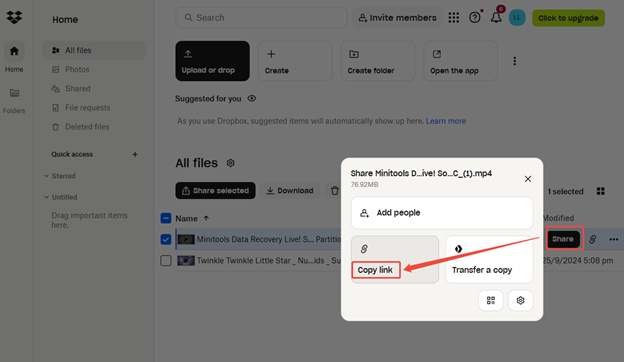Open the app grid launcher icon
The width and height of the screenshot is (624, 362).
[454, 18]
